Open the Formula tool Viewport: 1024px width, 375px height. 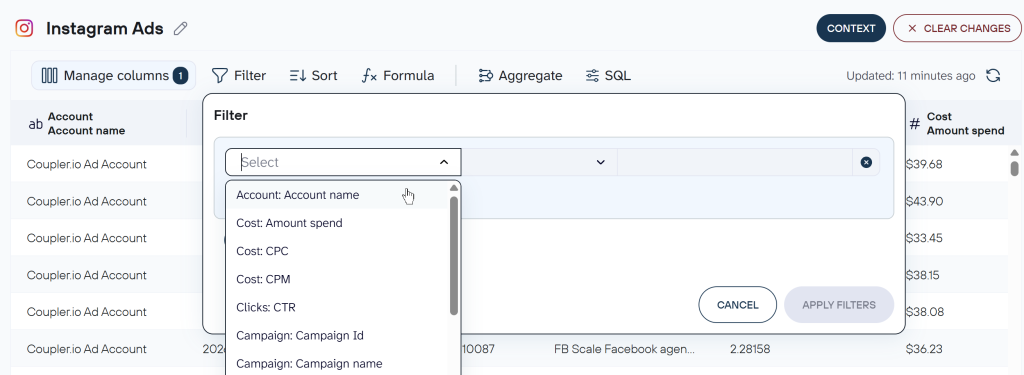point(398,76)
